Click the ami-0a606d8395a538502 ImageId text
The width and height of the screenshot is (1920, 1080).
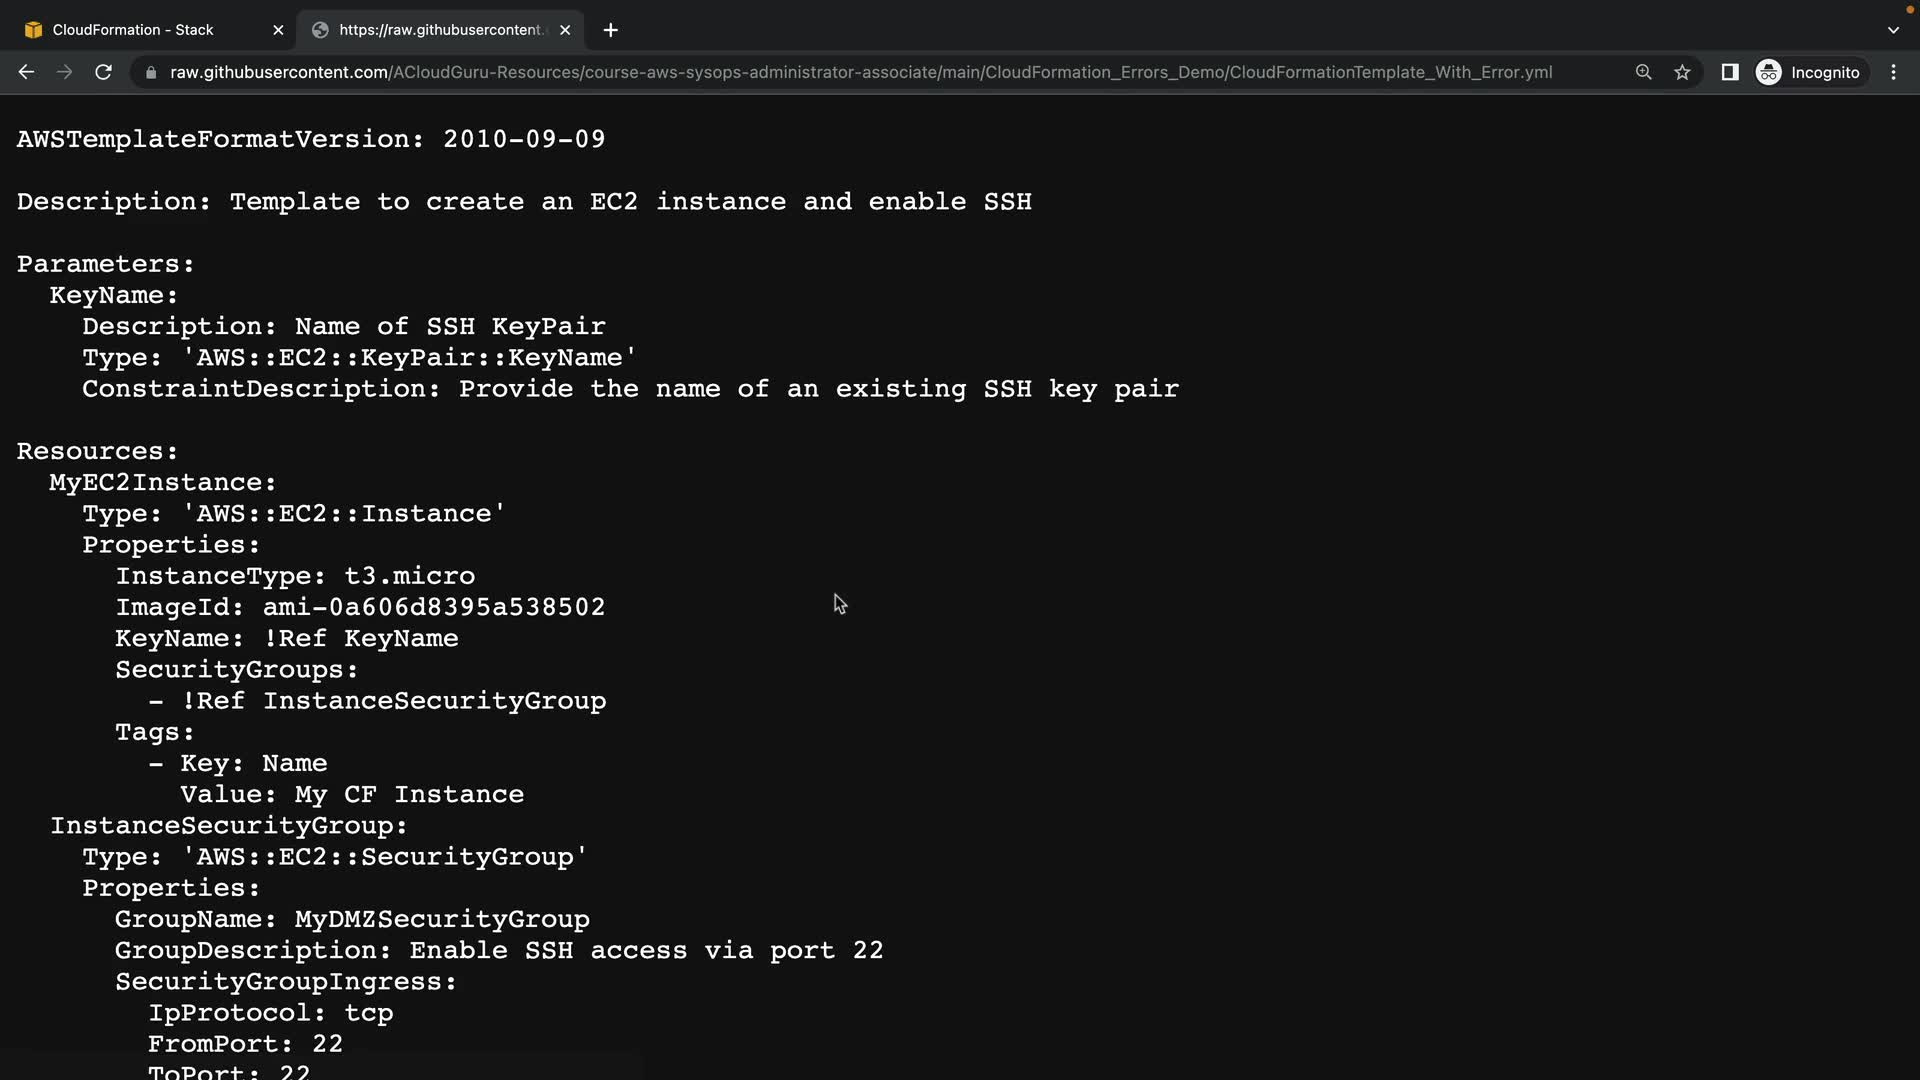tap(433, 607)
